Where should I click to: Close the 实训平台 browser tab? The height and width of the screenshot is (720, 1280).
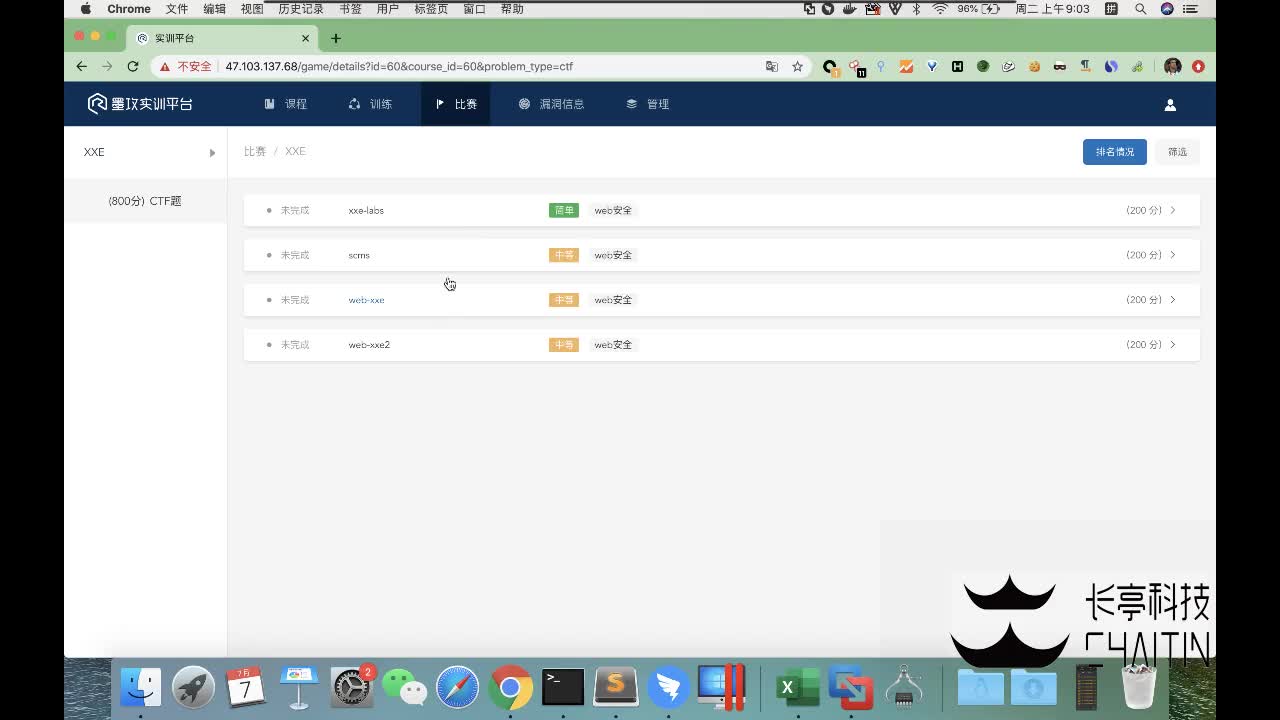pos(306,38)
